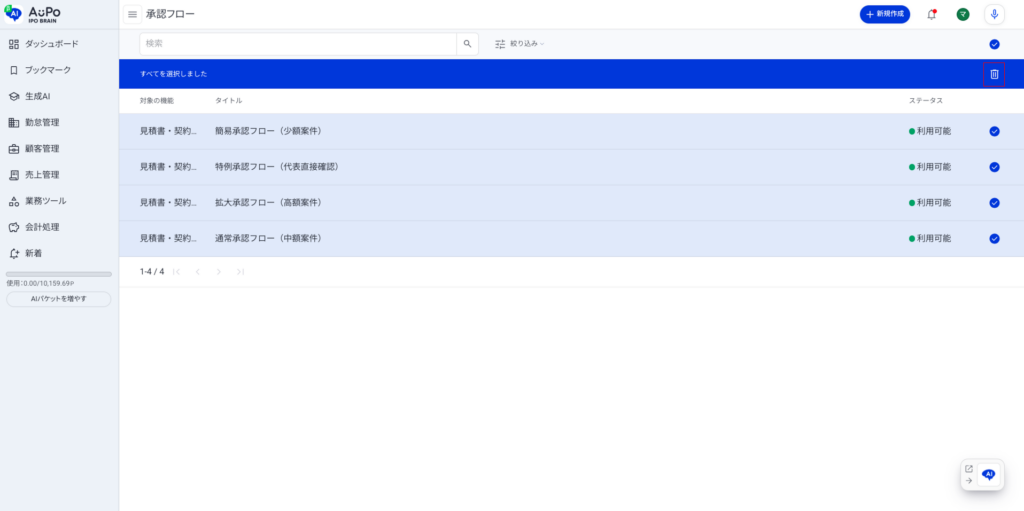Open ダッシュボード from the sidebar

51,44
